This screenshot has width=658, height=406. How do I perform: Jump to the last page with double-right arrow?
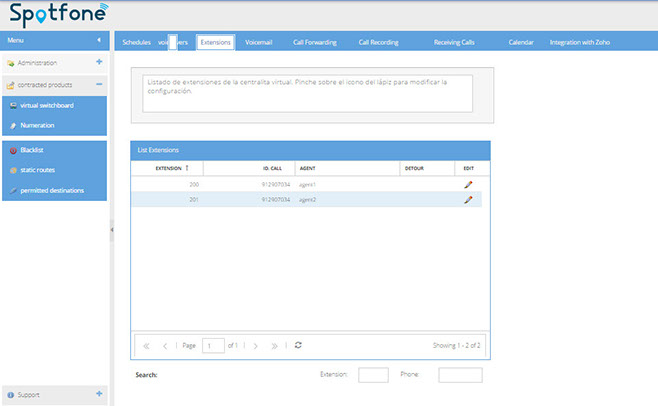pyautogui.click(x=274, y=345)
